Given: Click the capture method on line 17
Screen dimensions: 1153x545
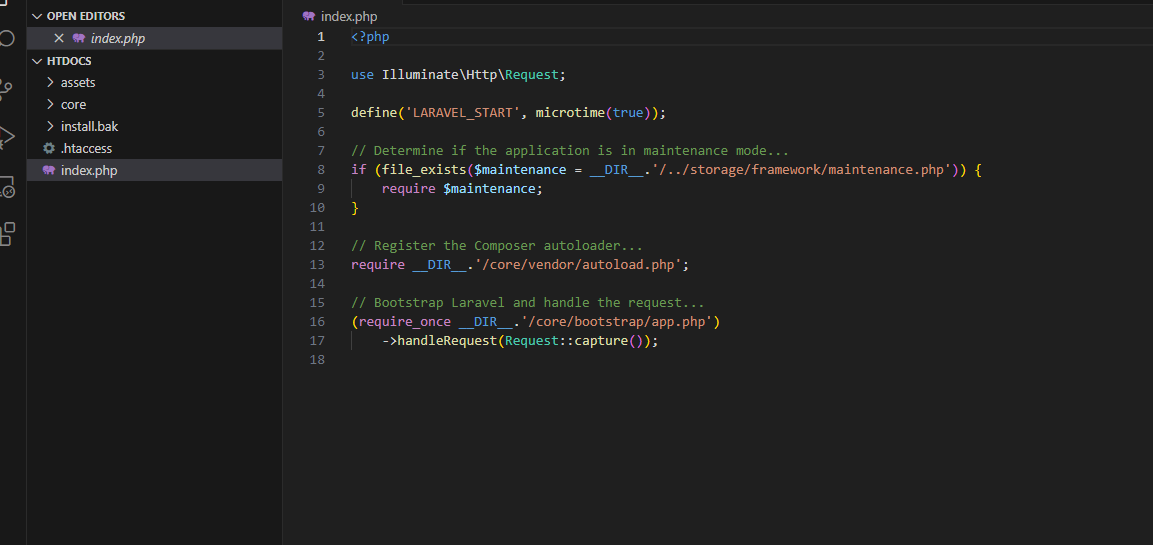Looking at the screenshot, I should click(x=602, y=341).
